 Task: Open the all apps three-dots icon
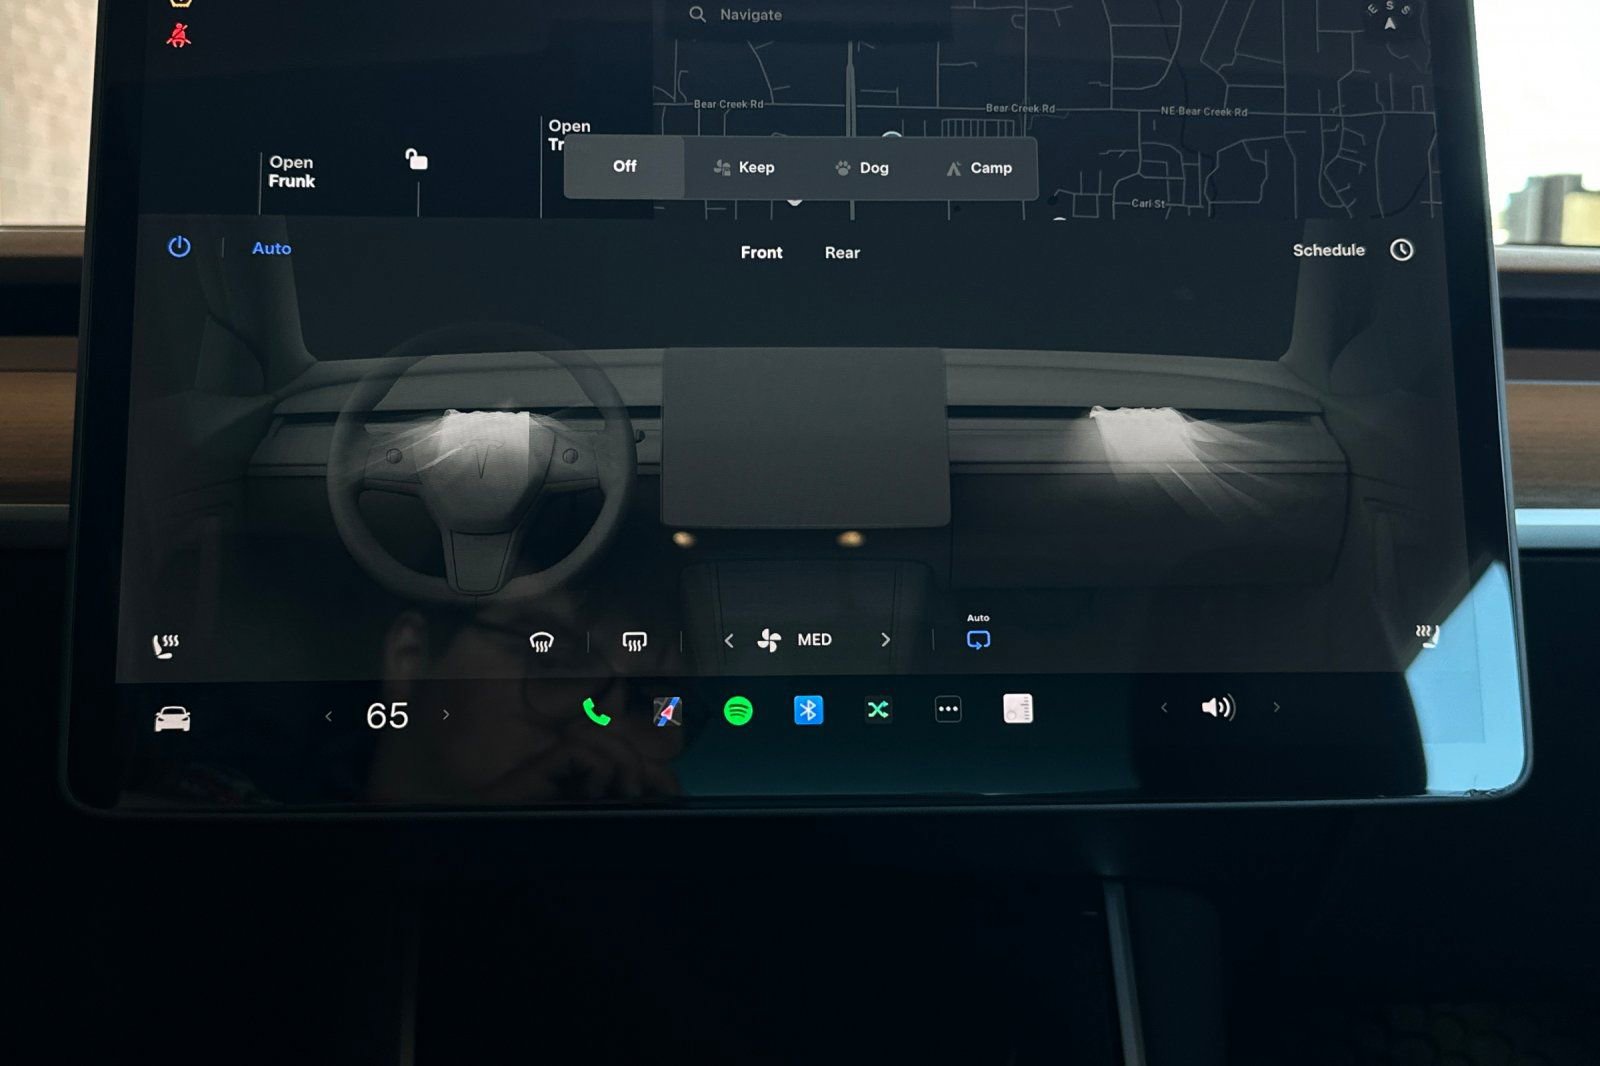point(948,710)
